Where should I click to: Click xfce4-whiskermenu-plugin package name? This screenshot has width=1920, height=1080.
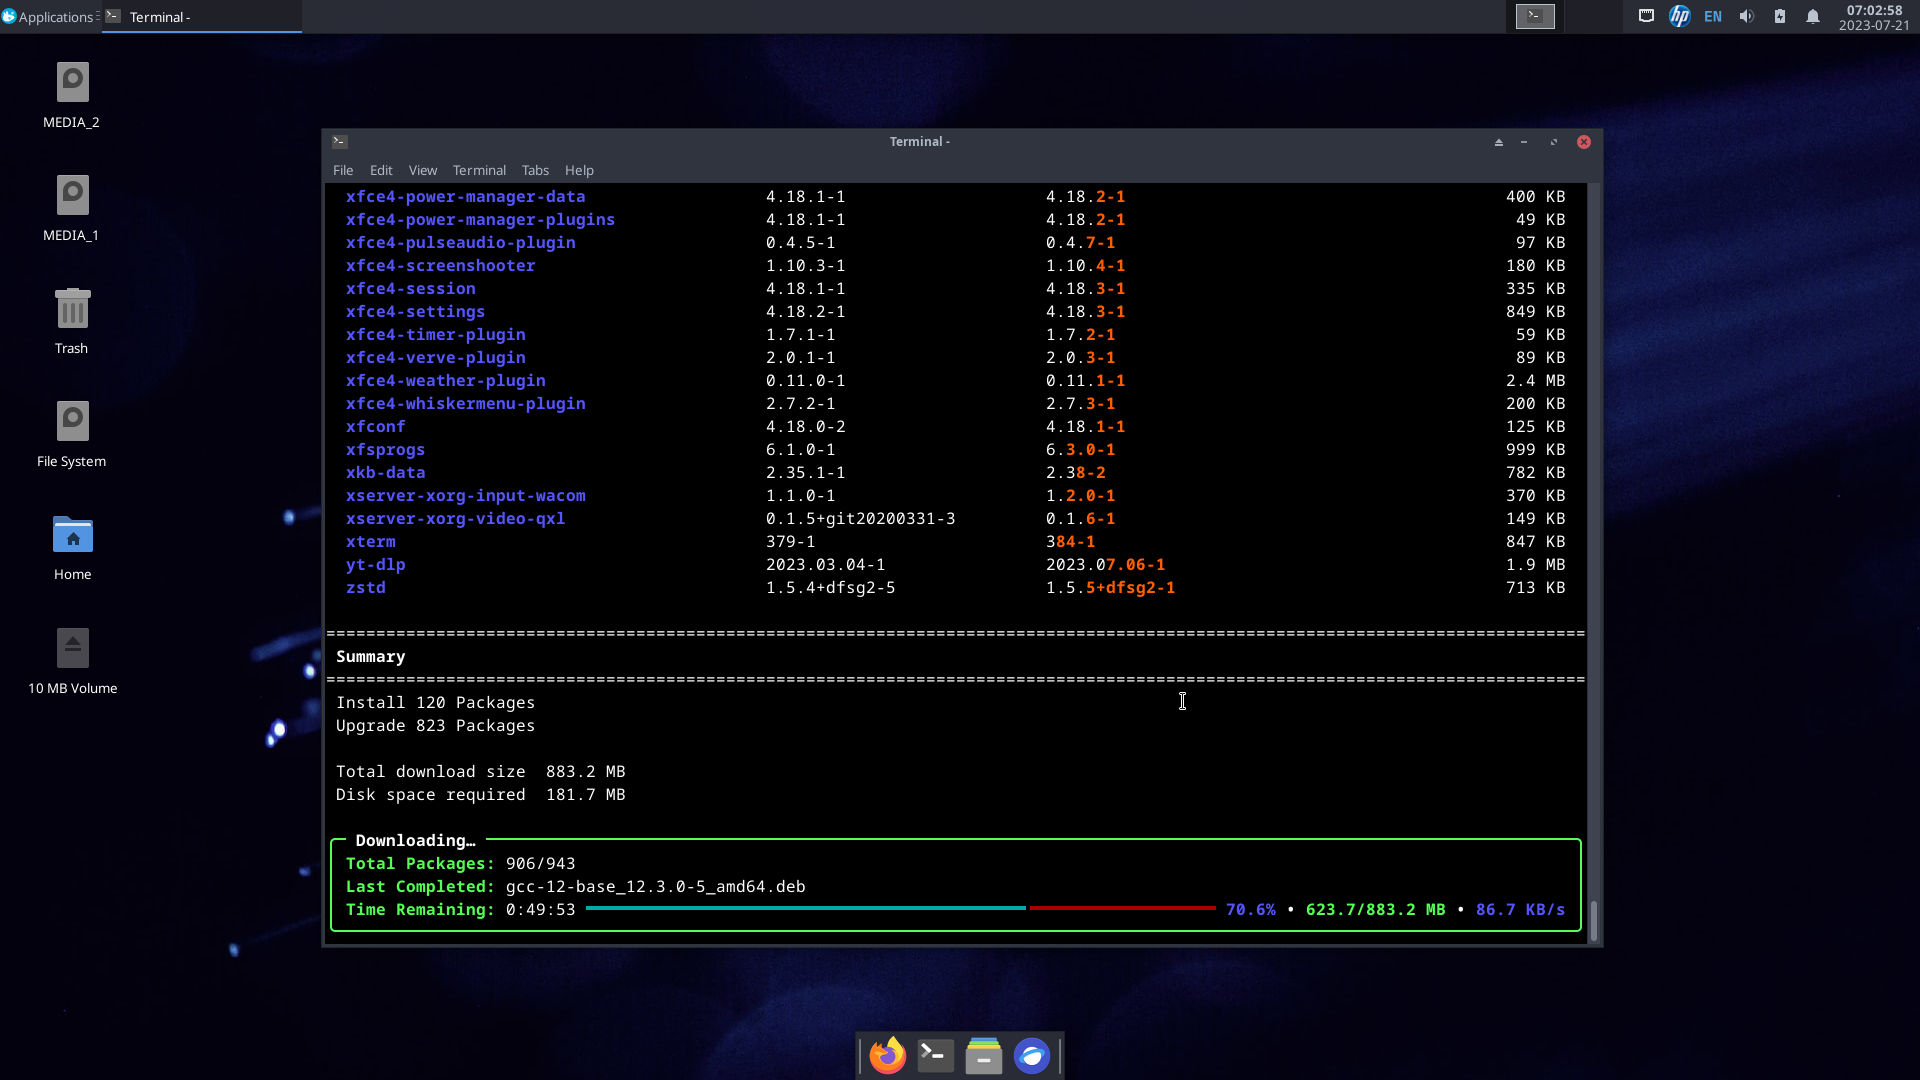coord(466,404)
